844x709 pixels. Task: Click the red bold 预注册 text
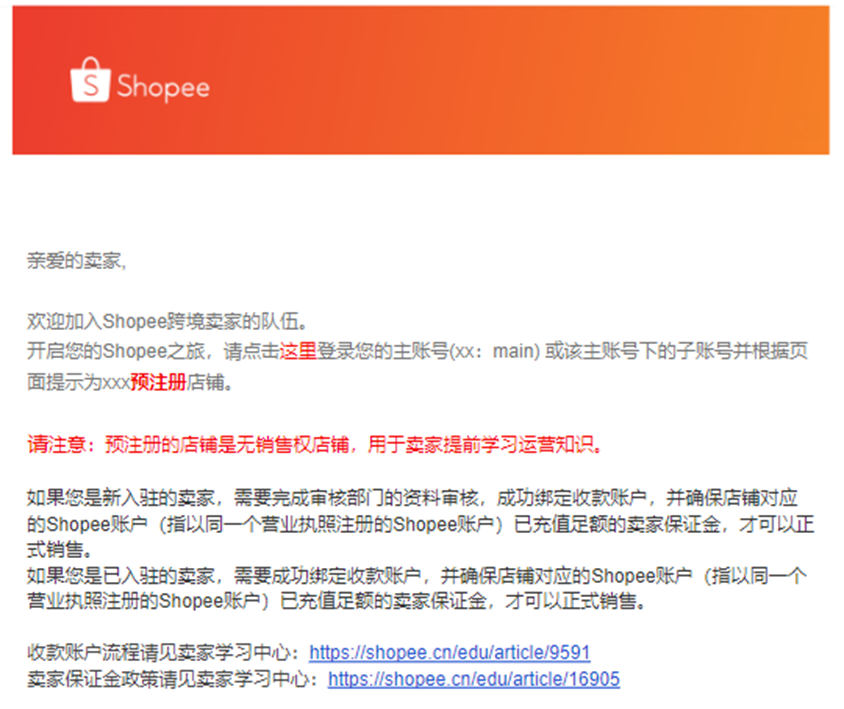tap(158, 382)
